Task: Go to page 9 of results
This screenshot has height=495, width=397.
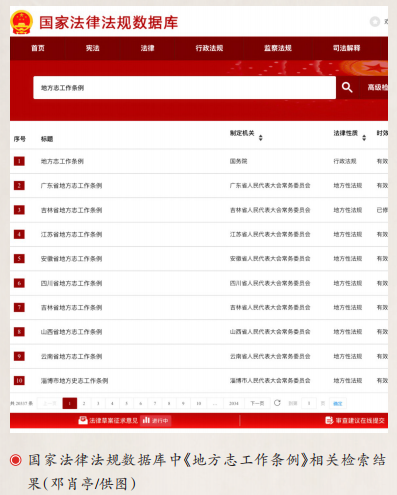Action: coord(183,403)
